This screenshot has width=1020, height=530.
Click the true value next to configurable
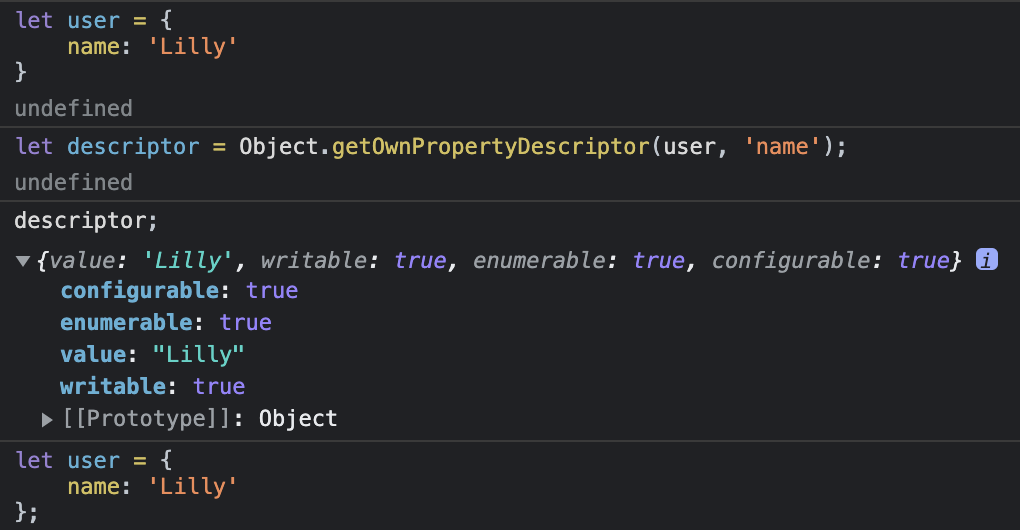coord(272,290)
